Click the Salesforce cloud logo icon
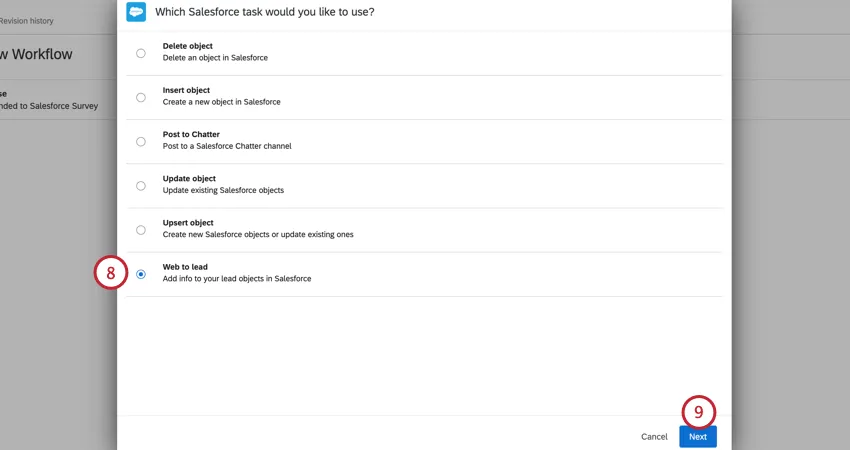Viewport: 850px width, 450px height. point(136,12)
